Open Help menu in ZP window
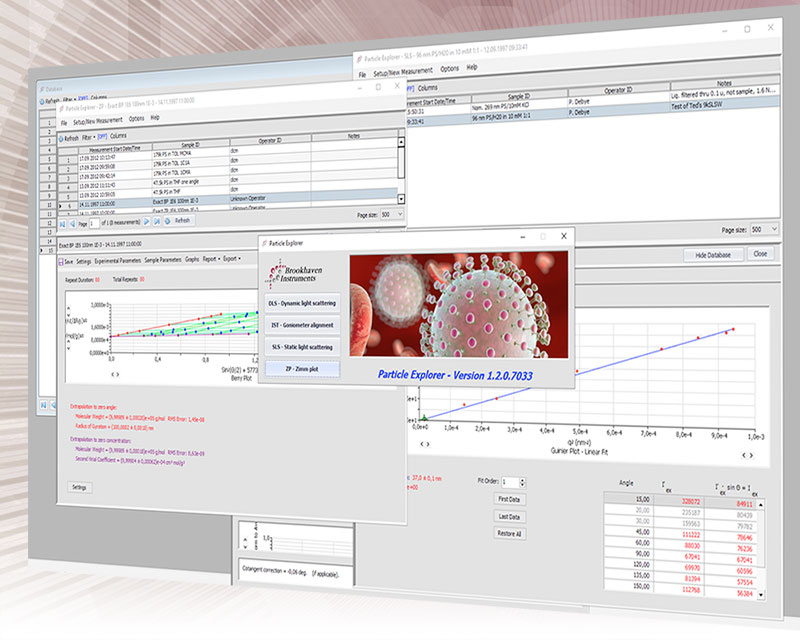Screen dimensions: 800x640 tap(155, 117)
